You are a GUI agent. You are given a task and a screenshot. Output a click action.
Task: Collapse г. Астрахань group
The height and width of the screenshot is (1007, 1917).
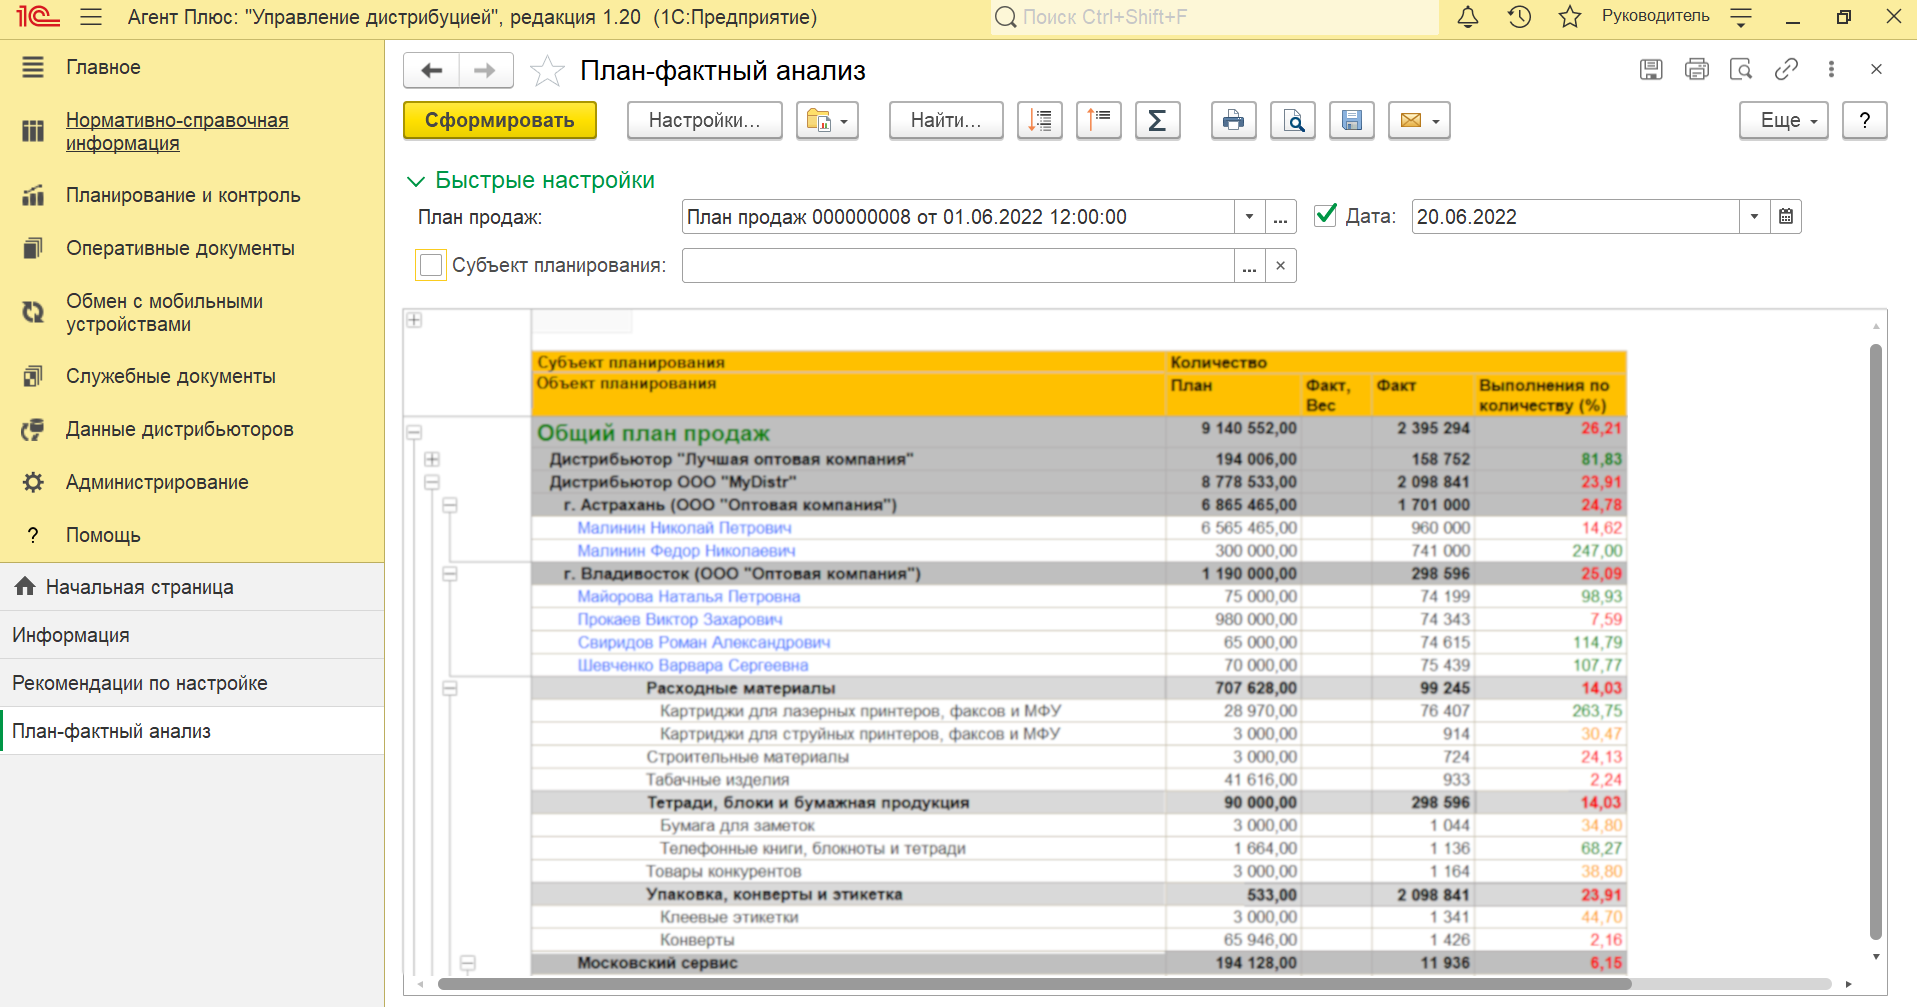tap(450, 505)
